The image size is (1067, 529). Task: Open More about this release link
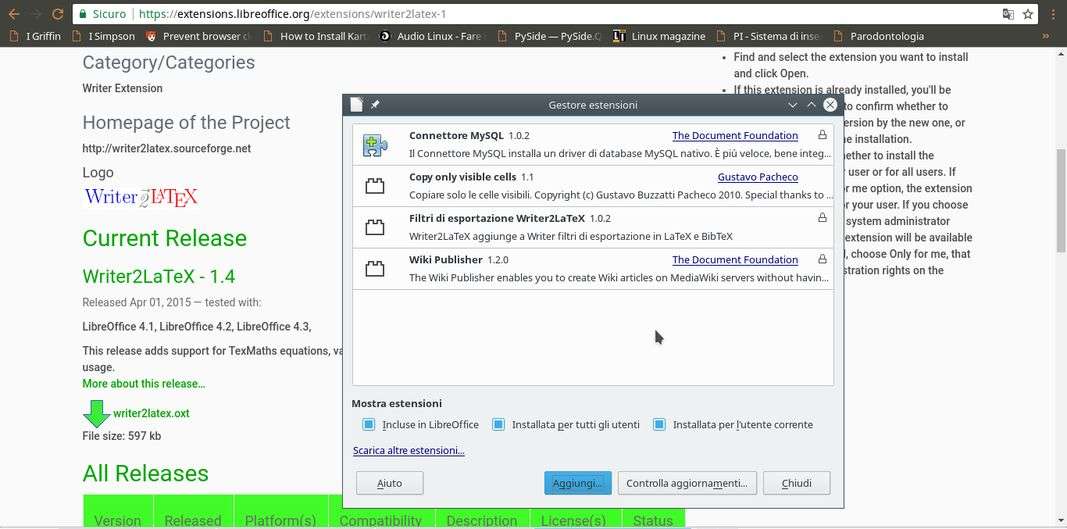pyautogui.click(x=144, y=384)
